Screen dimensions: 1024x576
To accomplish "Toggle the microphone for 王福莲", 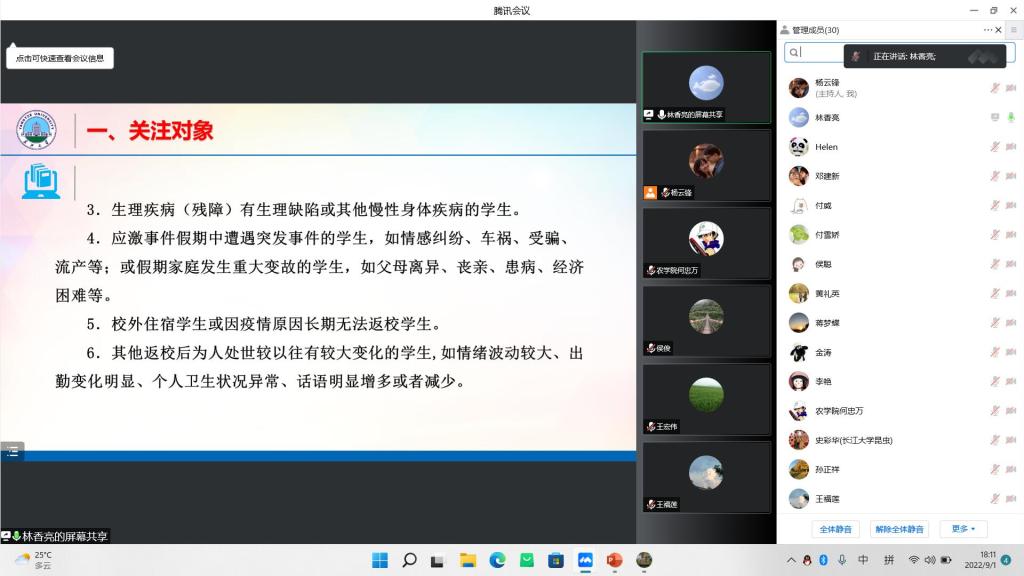I will point(995,498).
